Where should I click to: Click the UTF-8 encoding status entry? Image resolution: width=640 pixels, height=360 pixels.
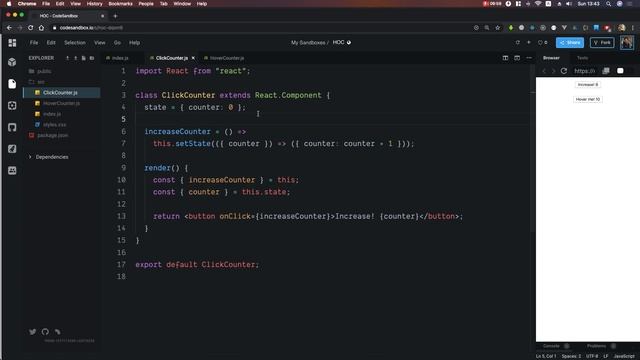point(592,356)
